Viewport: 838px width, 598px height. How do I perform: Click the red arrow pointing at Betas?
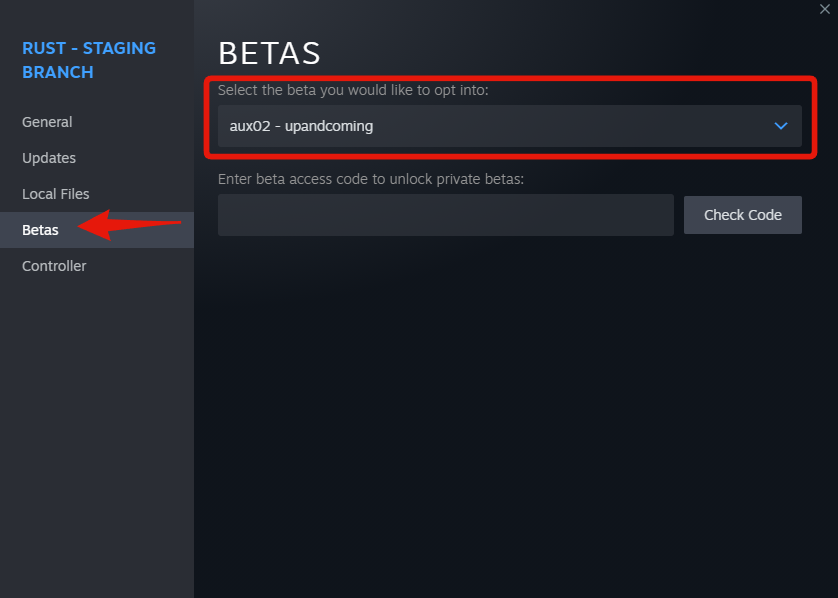coord(129,224)
